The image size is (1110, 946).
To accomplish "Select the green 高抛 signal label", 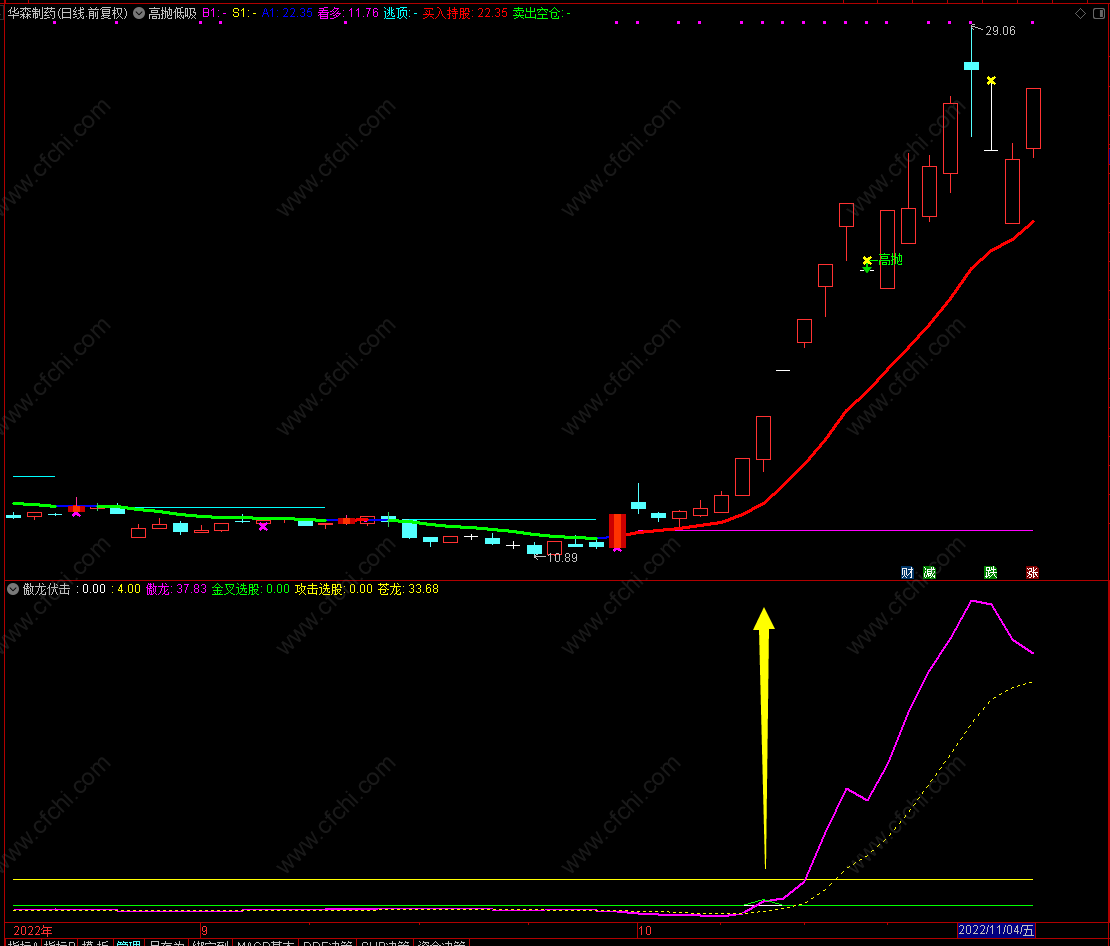I will coord(891,260).
